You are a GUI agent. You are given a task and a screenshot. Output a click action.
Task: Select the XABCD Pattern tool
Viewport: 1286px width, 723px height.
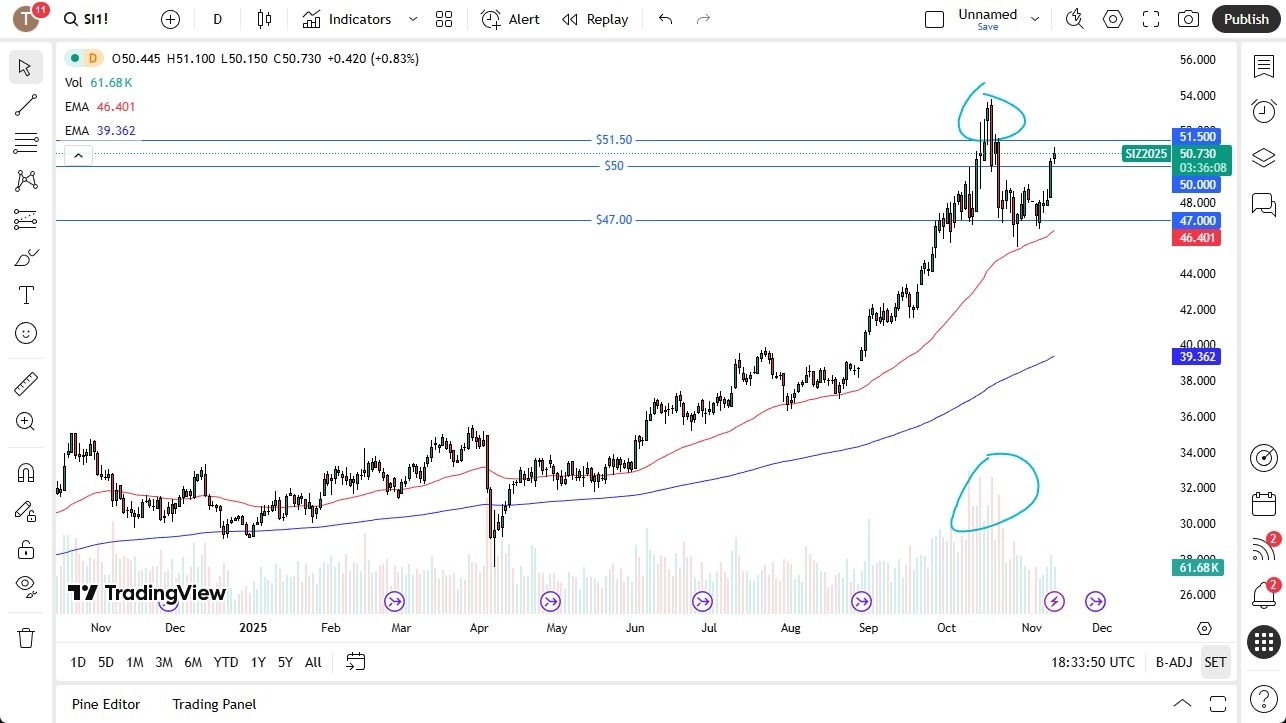tap(25, 179)
